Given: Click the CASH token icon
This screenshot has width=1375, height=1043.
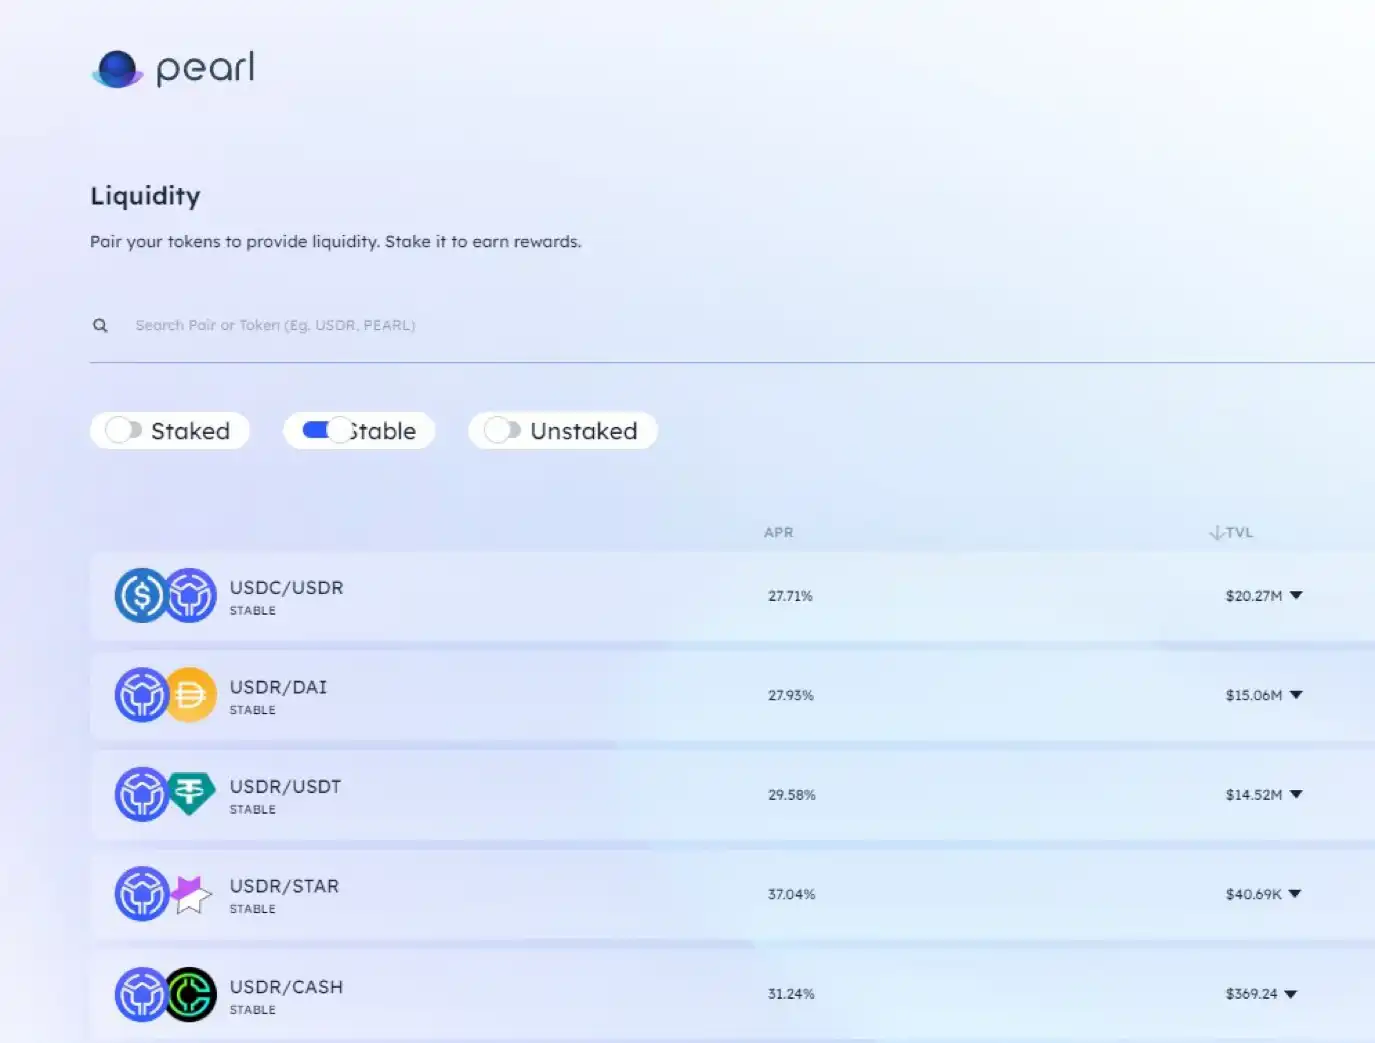Looking at the screenshot, I should tap(191, 994).
